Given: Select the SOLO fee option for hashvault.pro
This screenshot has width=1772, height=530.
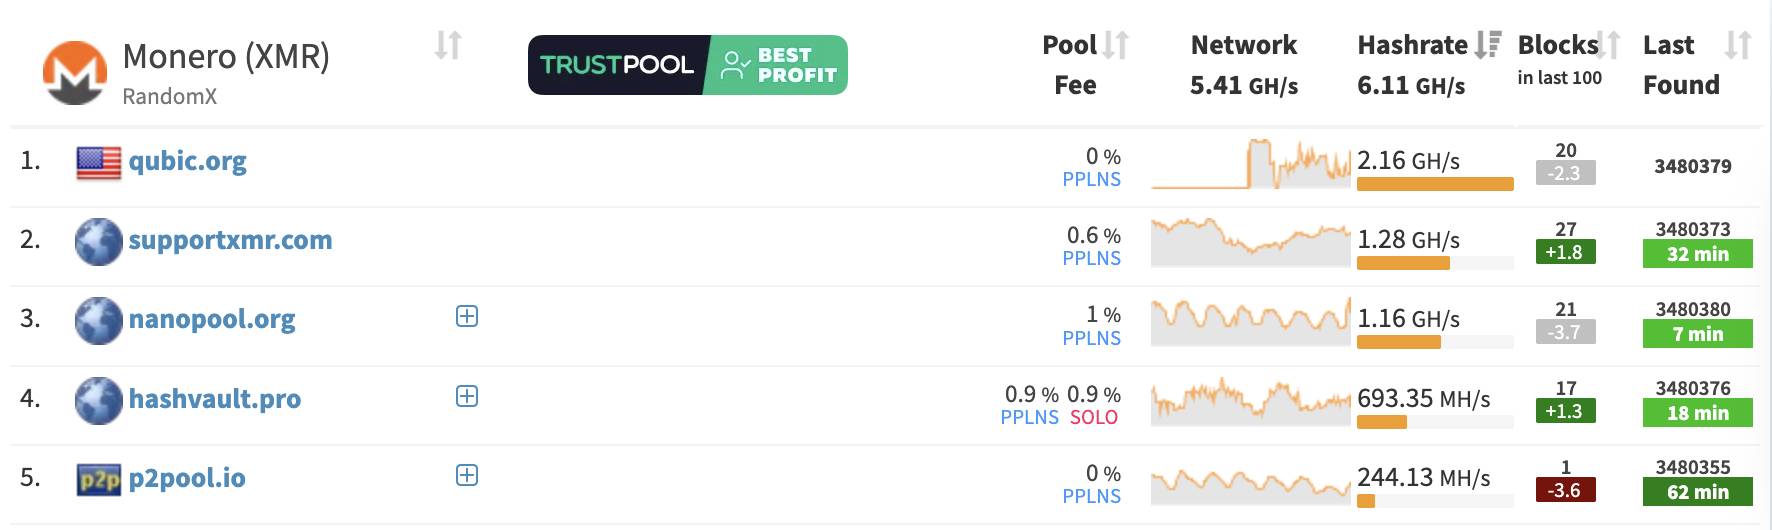Looking at the screenshot, I should pos(1094,417).
